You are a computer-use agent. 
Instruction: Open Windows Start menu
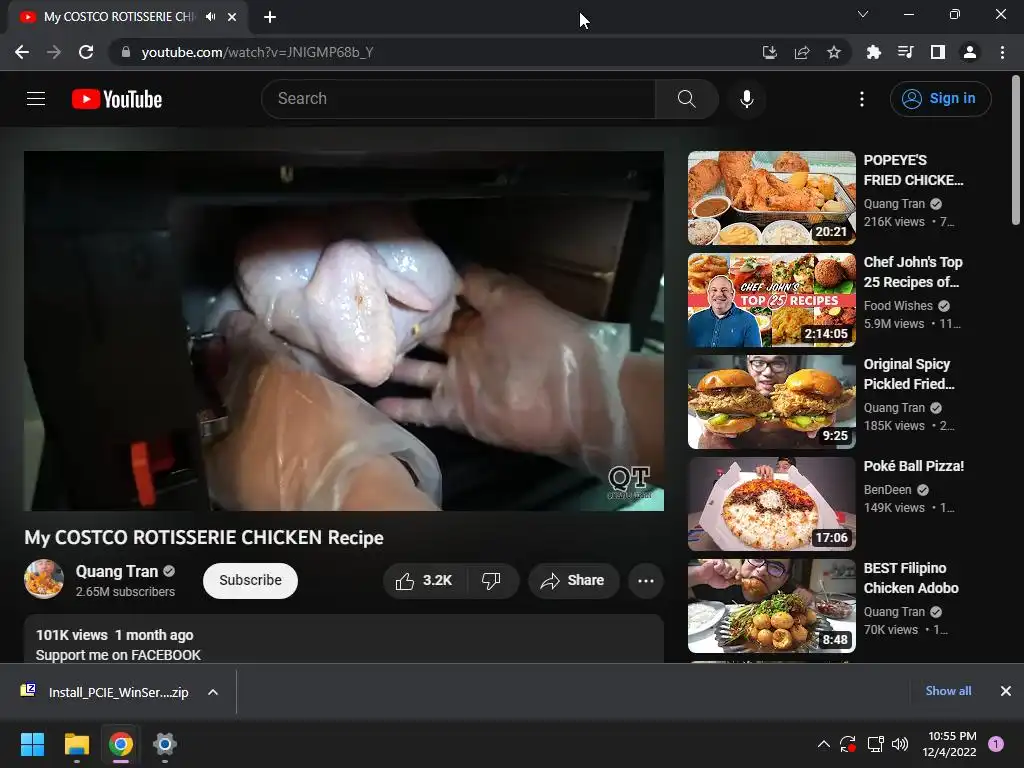(x=32, y=744)
